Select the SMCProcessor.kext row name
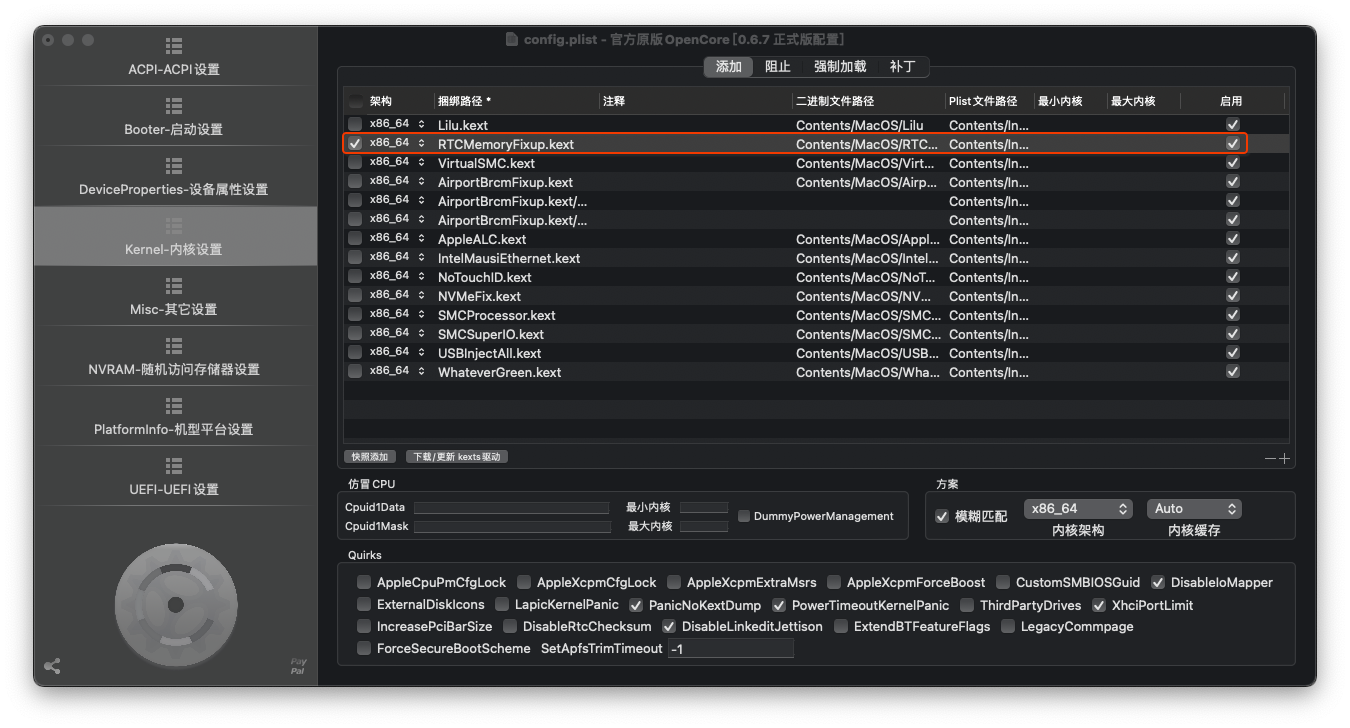This screenshot has width=1350, height=728. [x=496, y=315]
